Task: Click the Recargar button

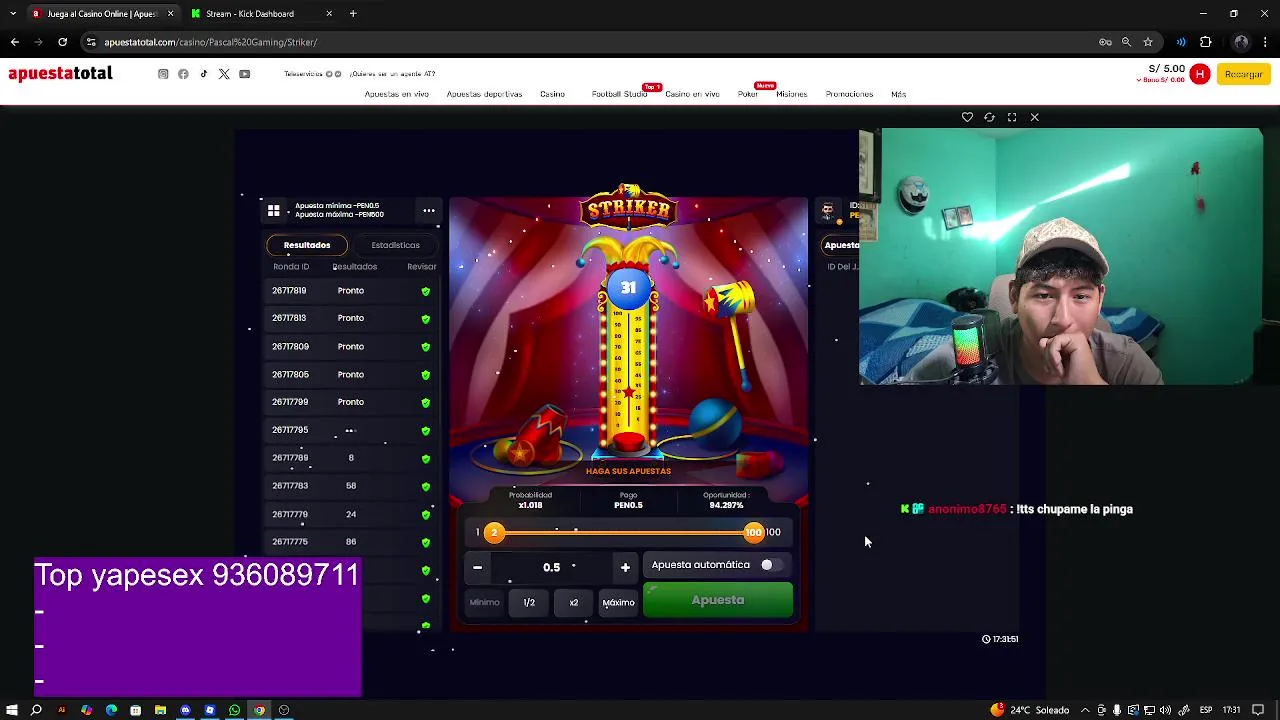Action: [x=1243, y=74]
